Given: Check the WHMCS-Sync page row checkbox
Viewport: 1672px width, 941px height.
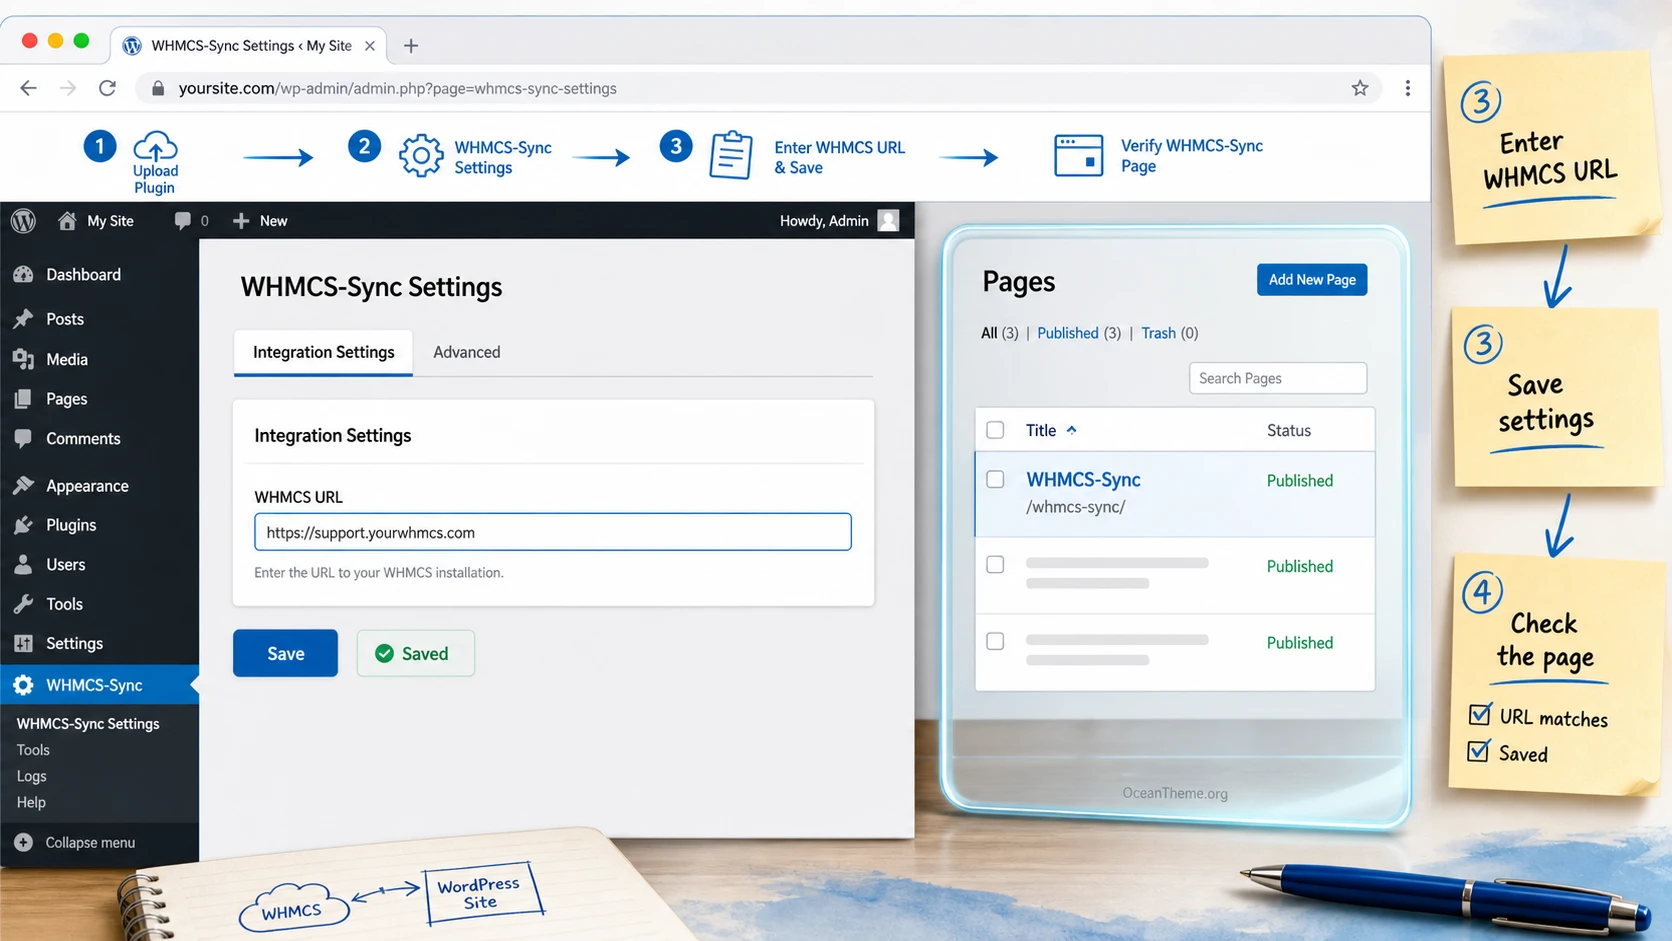Looking at the screenshot, I should click(995, 479).
